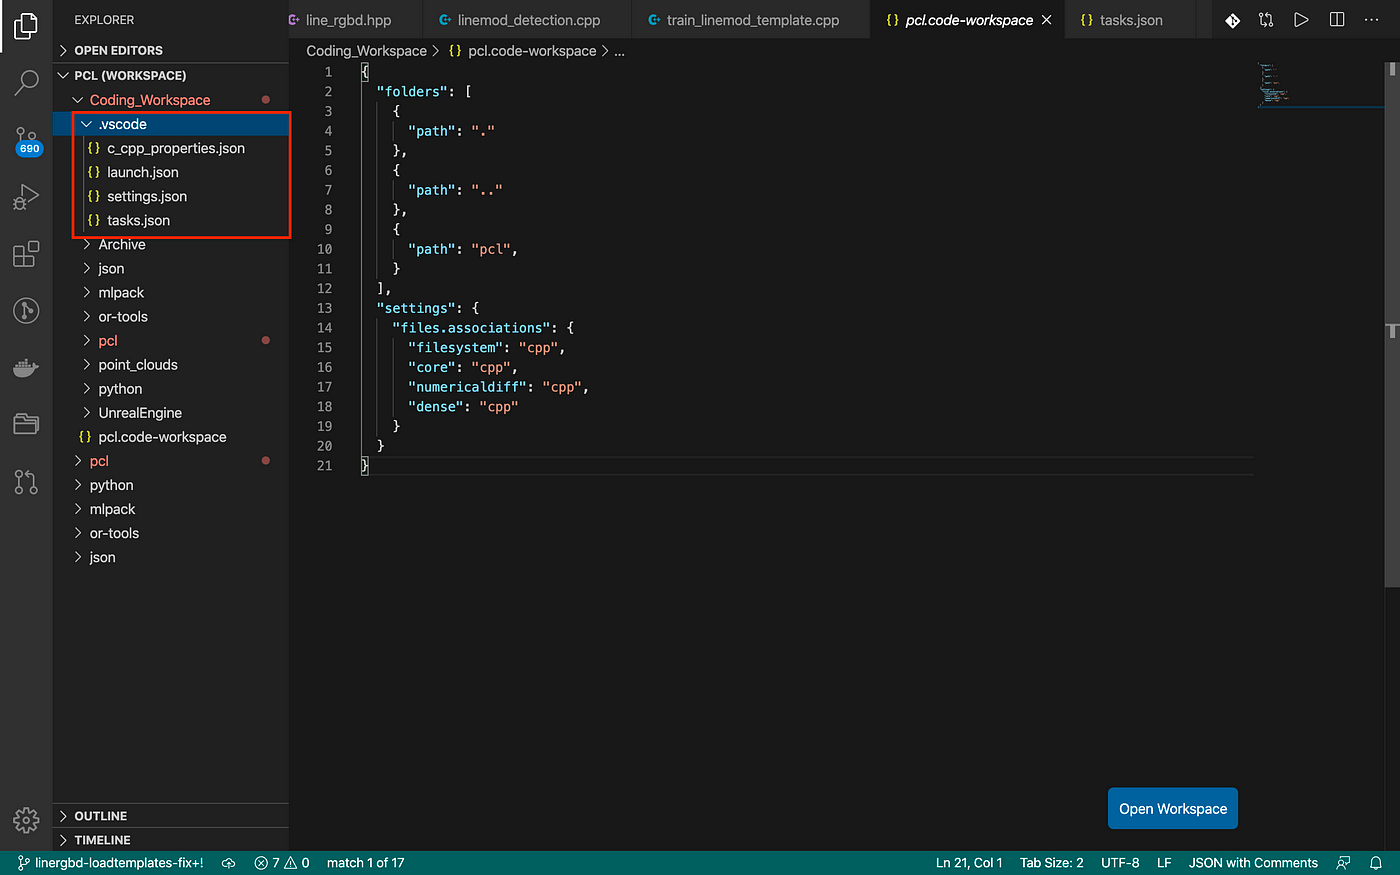Screen dimensions: 1400x875
Task: Click Coding_Workspace in the breadcrumb
Action: 366,51
